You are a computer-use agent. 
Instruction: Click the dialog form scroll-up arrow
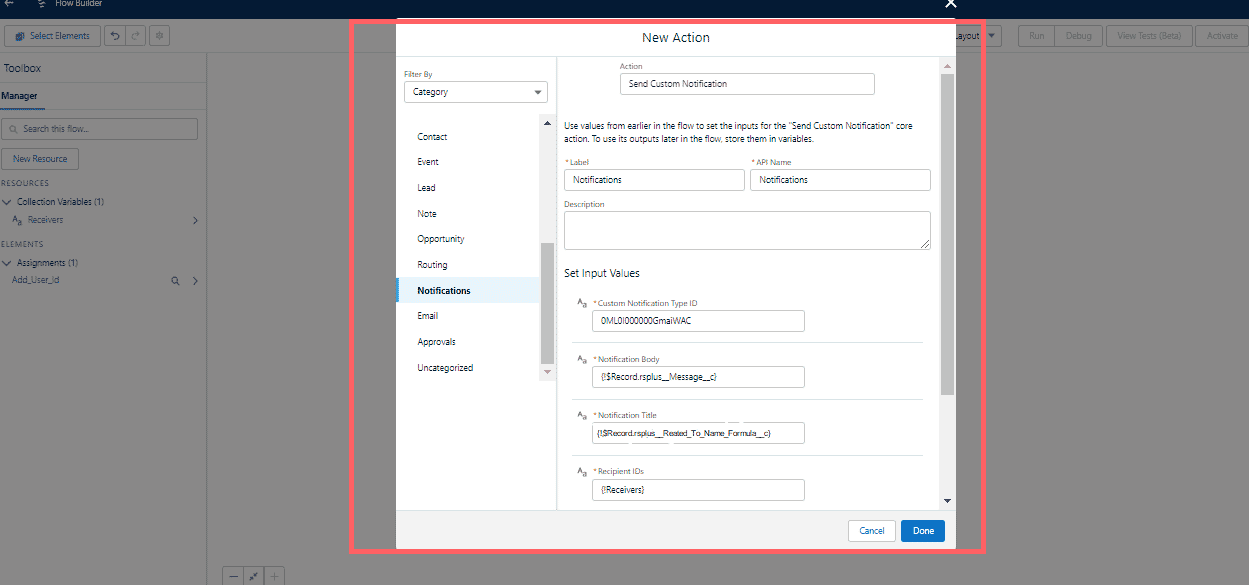pyautogui.click(x=947, y=66)
